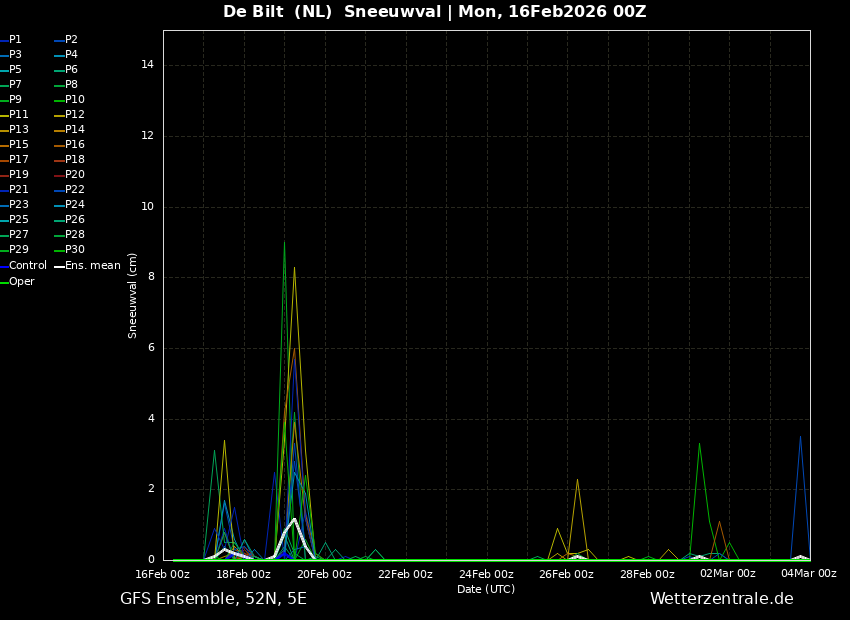Image resolution: width=850 pixels, height=620 pixels.
Task: Click the 18Feb 00z date tick label
Action: coord(243,574)
